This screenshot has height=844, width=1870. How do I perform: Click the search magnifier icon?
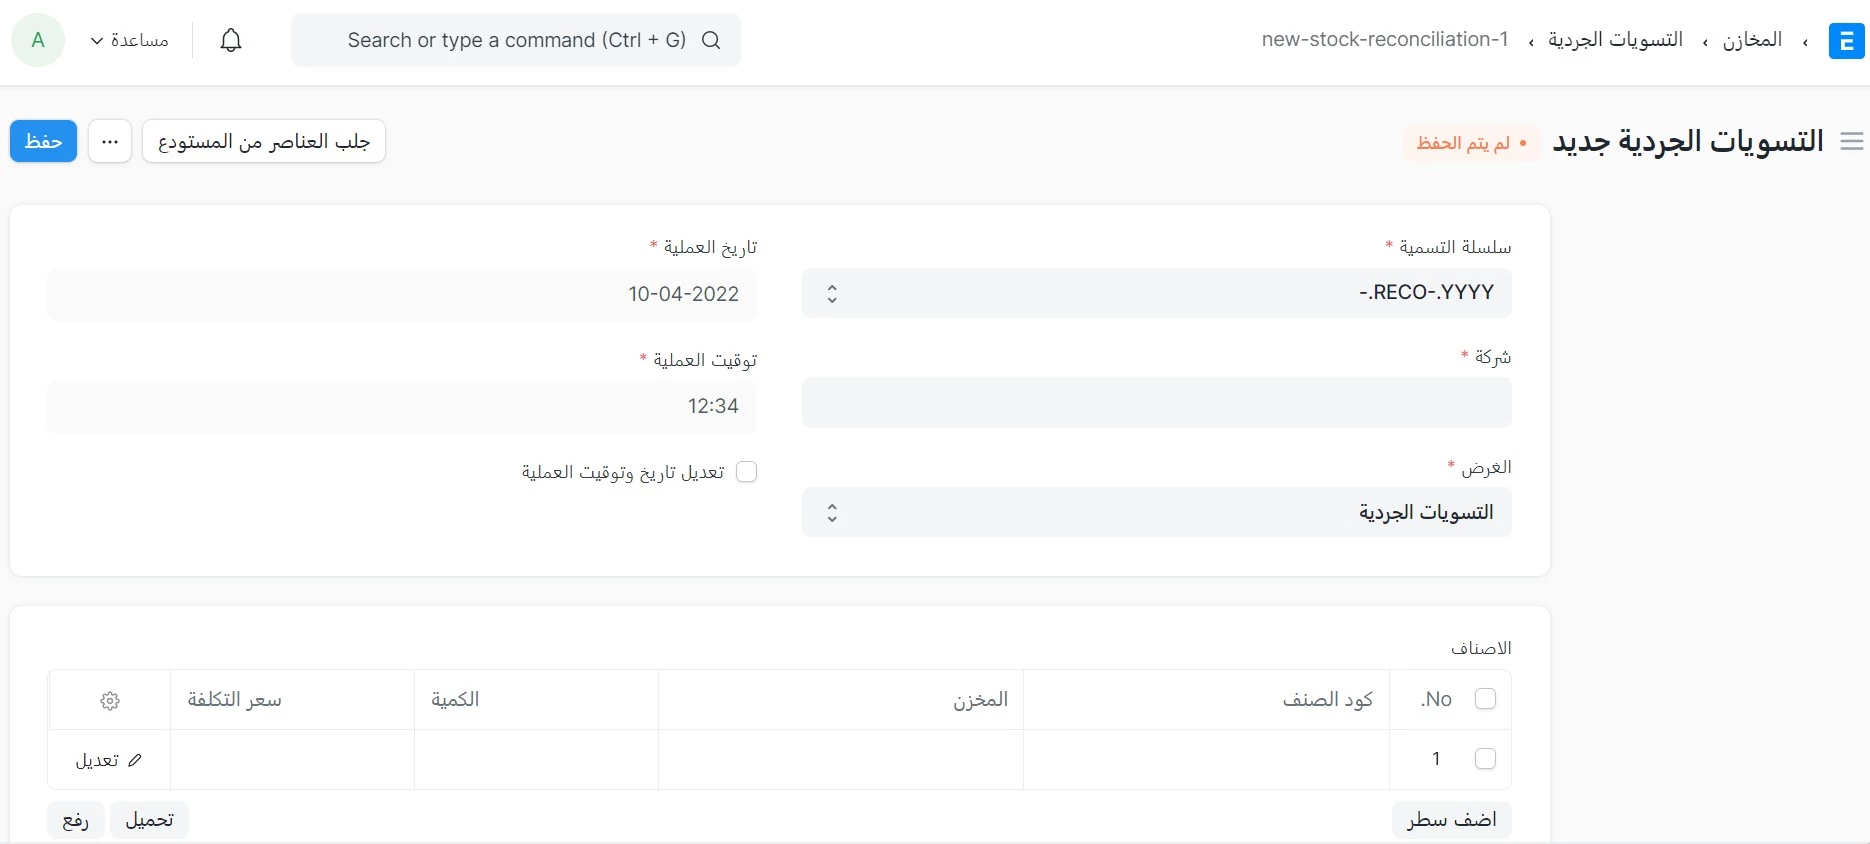click(711, 40)
